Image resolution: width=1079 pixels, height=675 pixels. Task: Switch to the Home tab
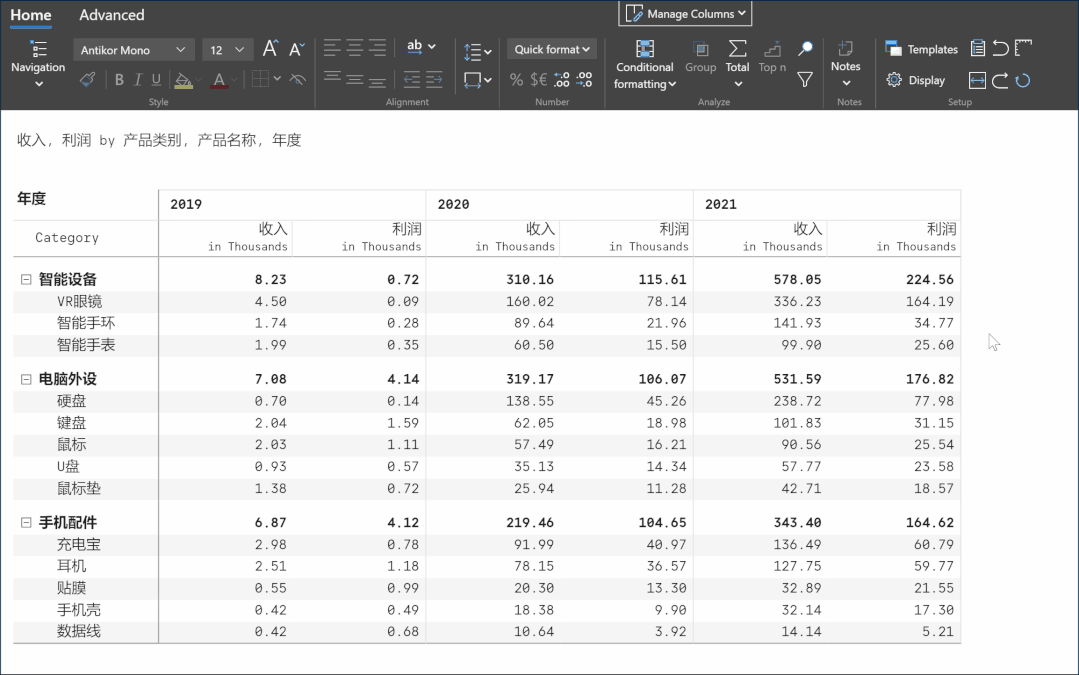coord(31,15)
